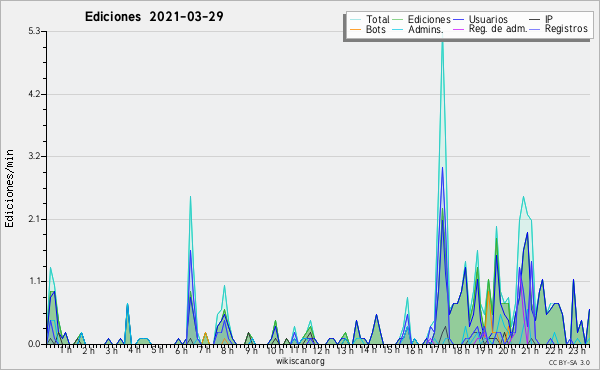This screenshot has width=600, height=370.
Task: Click the 1.1 y-axis value
Action: [x=34, y=282]
